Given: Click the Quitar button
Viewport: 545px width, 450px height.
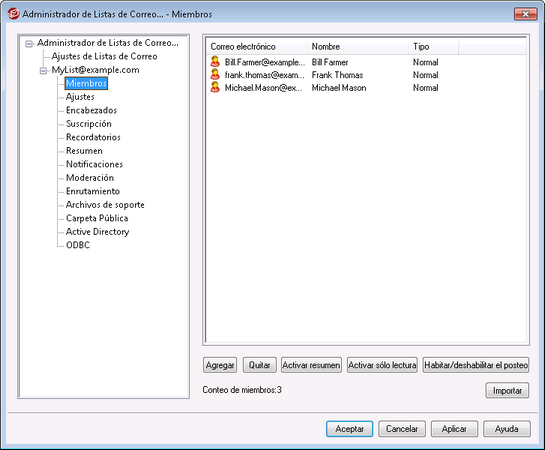Looking at the screenshot, I should pyautogui.click(x=260, y=365).
